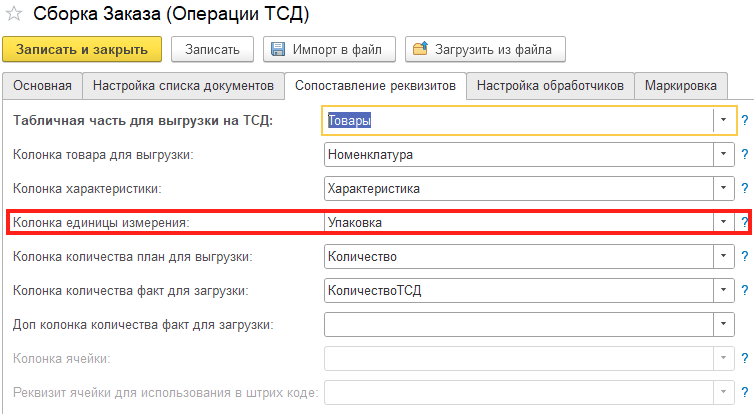Click the form title Сборка Заказа
The height and width of the screenshot is (414, 754).
coord(171,14)
